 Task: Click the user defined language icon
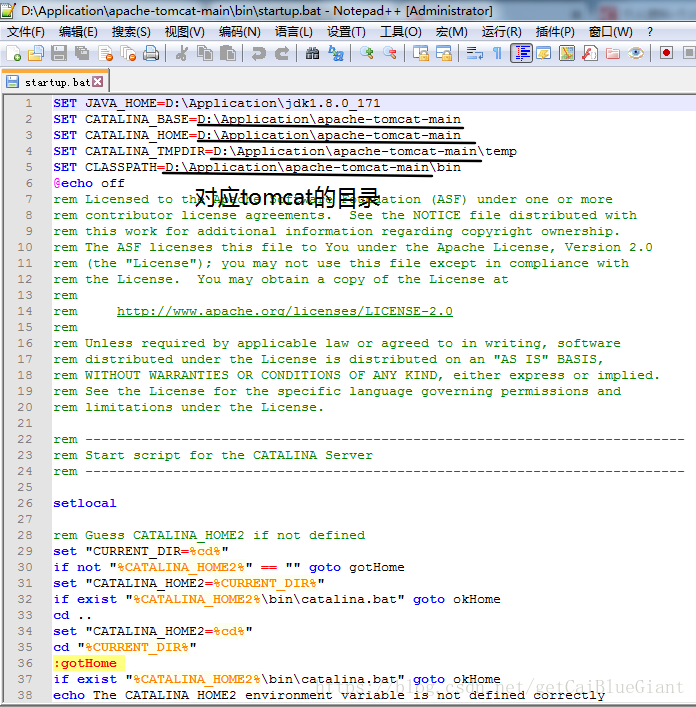pyautogui.click(x=544, y=53)
